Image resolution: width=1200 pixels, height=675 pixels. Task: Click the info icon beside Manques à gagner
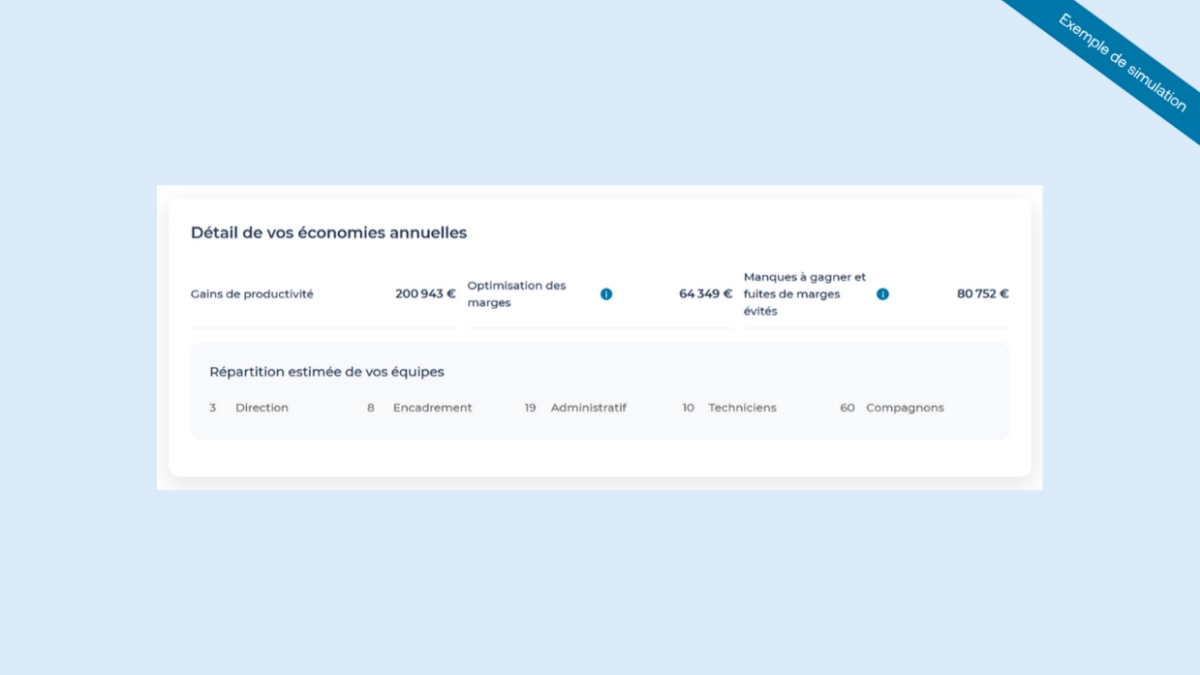[x=882, y=294]
